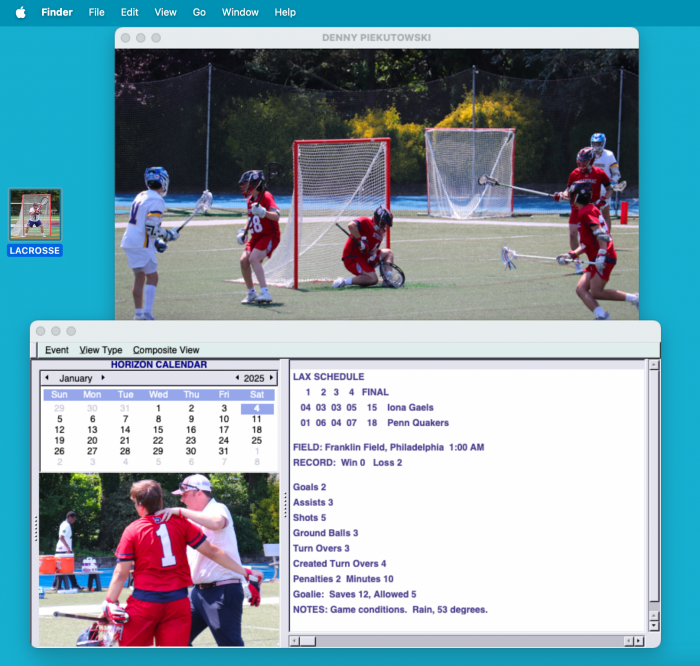The image size is (700, 666).
Task: Open the Composite View menu
Action: tap(166, 350)
